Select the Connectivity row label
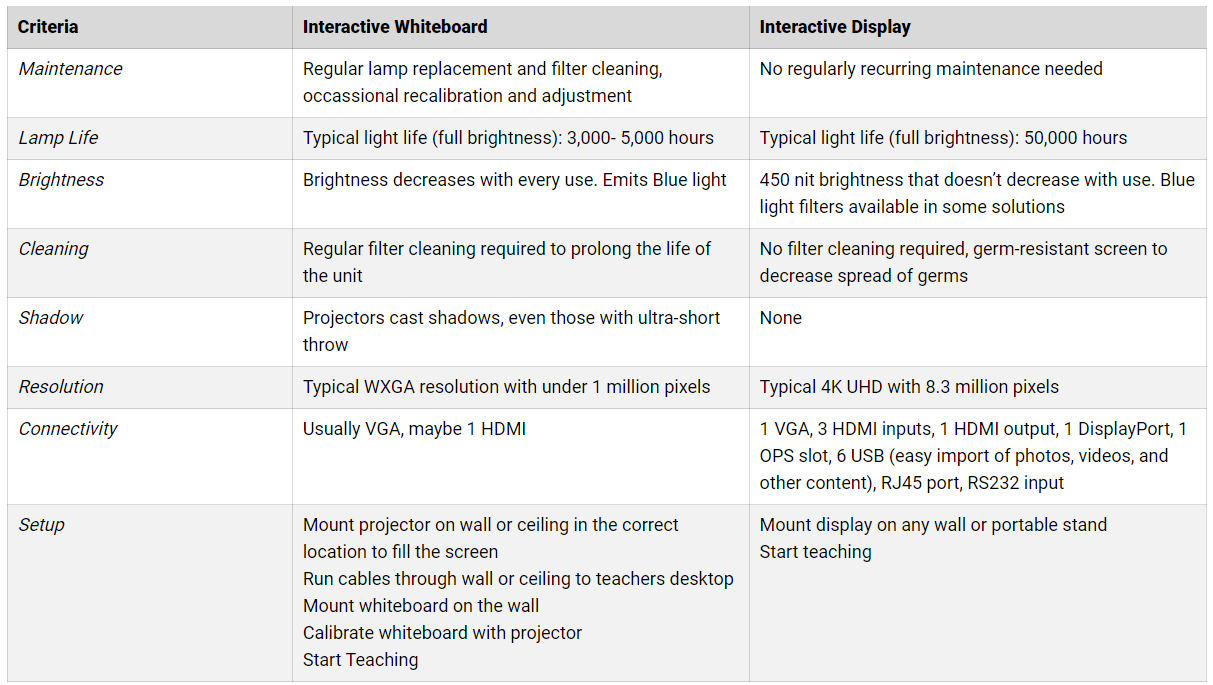The width and height of the screenshot is (1213, 685). [68, 429]
